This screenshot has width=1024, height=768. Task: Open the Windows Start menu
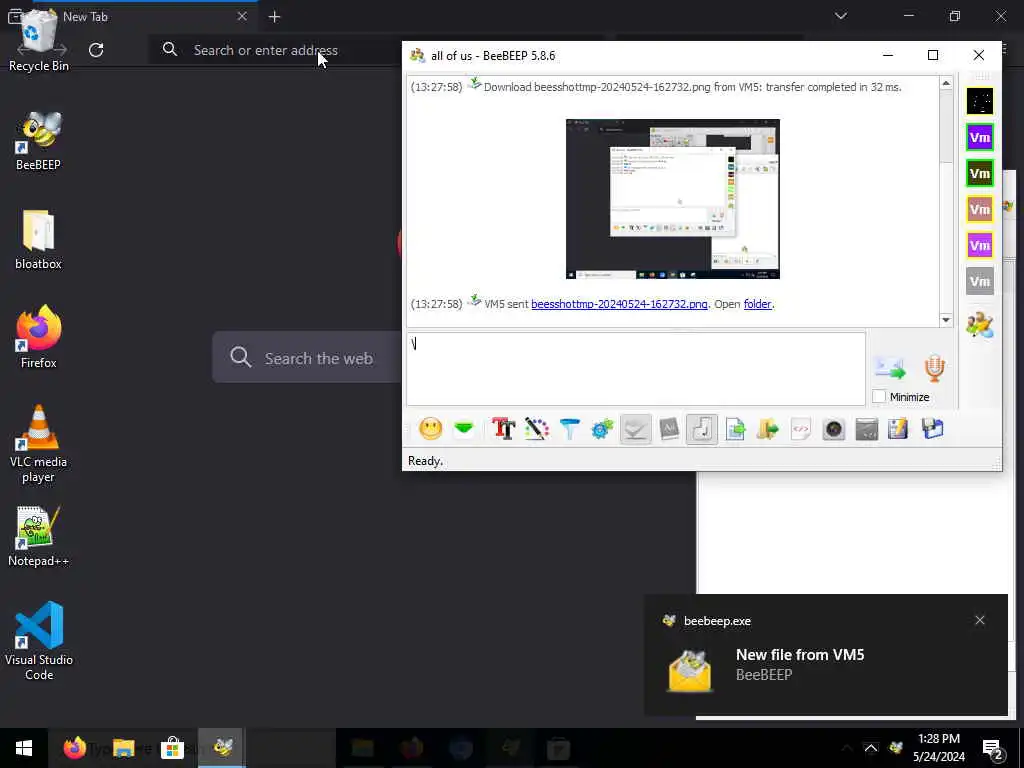pyautogui.click(x=24, y=748)
